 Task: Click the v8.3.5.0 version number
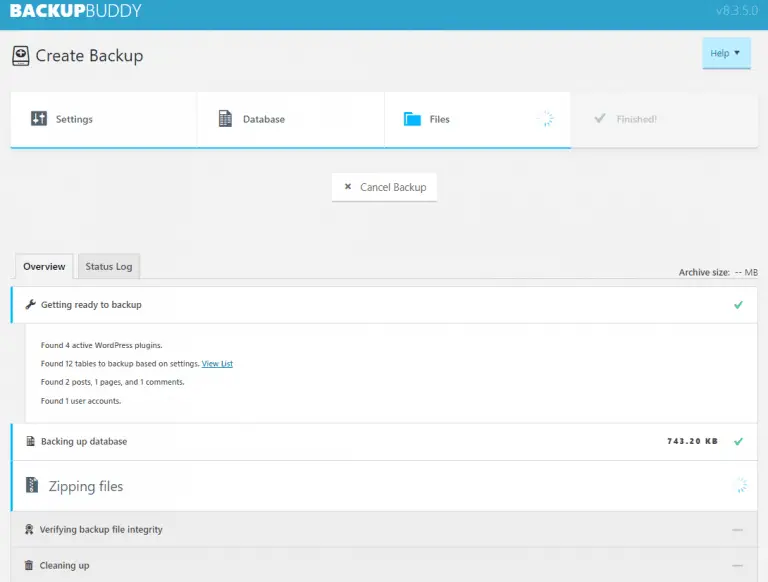click(737, 11)
